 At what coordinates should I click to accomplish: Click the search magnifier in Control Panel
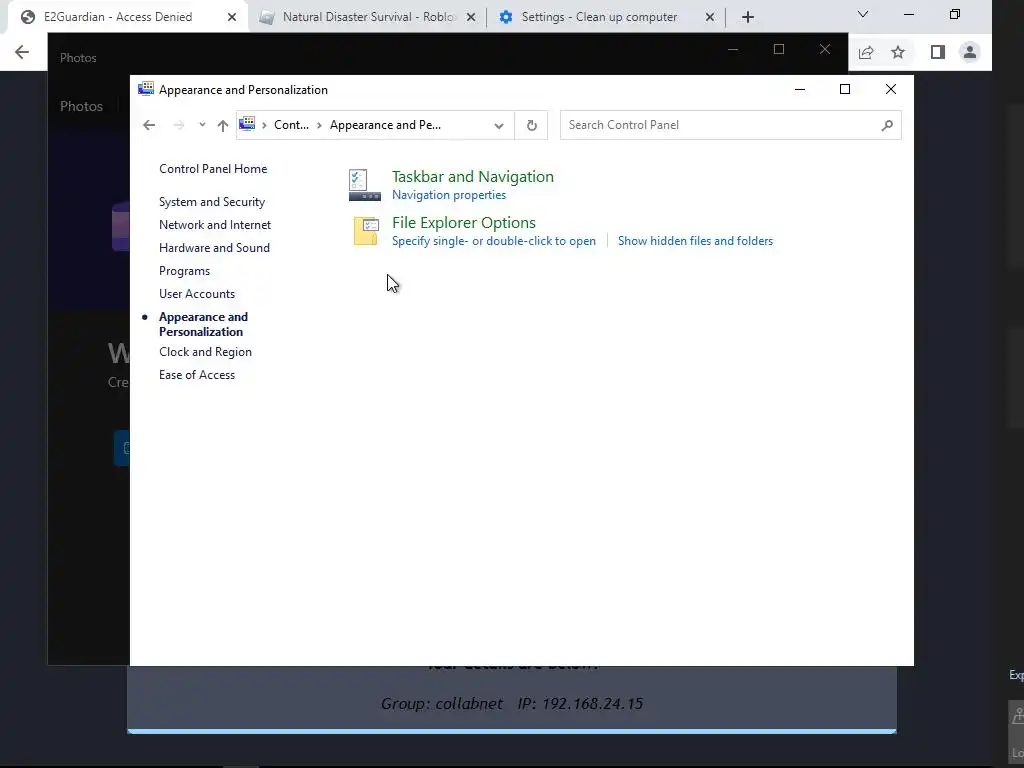point(886,125)
